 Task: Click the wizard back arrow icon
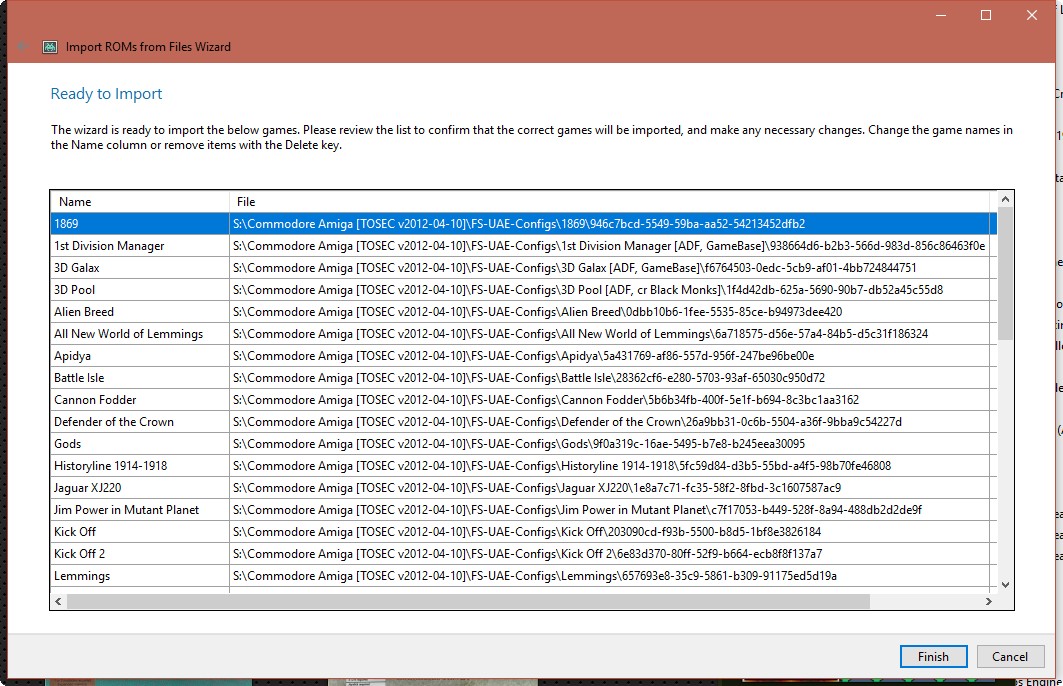(x=21, y=47)
